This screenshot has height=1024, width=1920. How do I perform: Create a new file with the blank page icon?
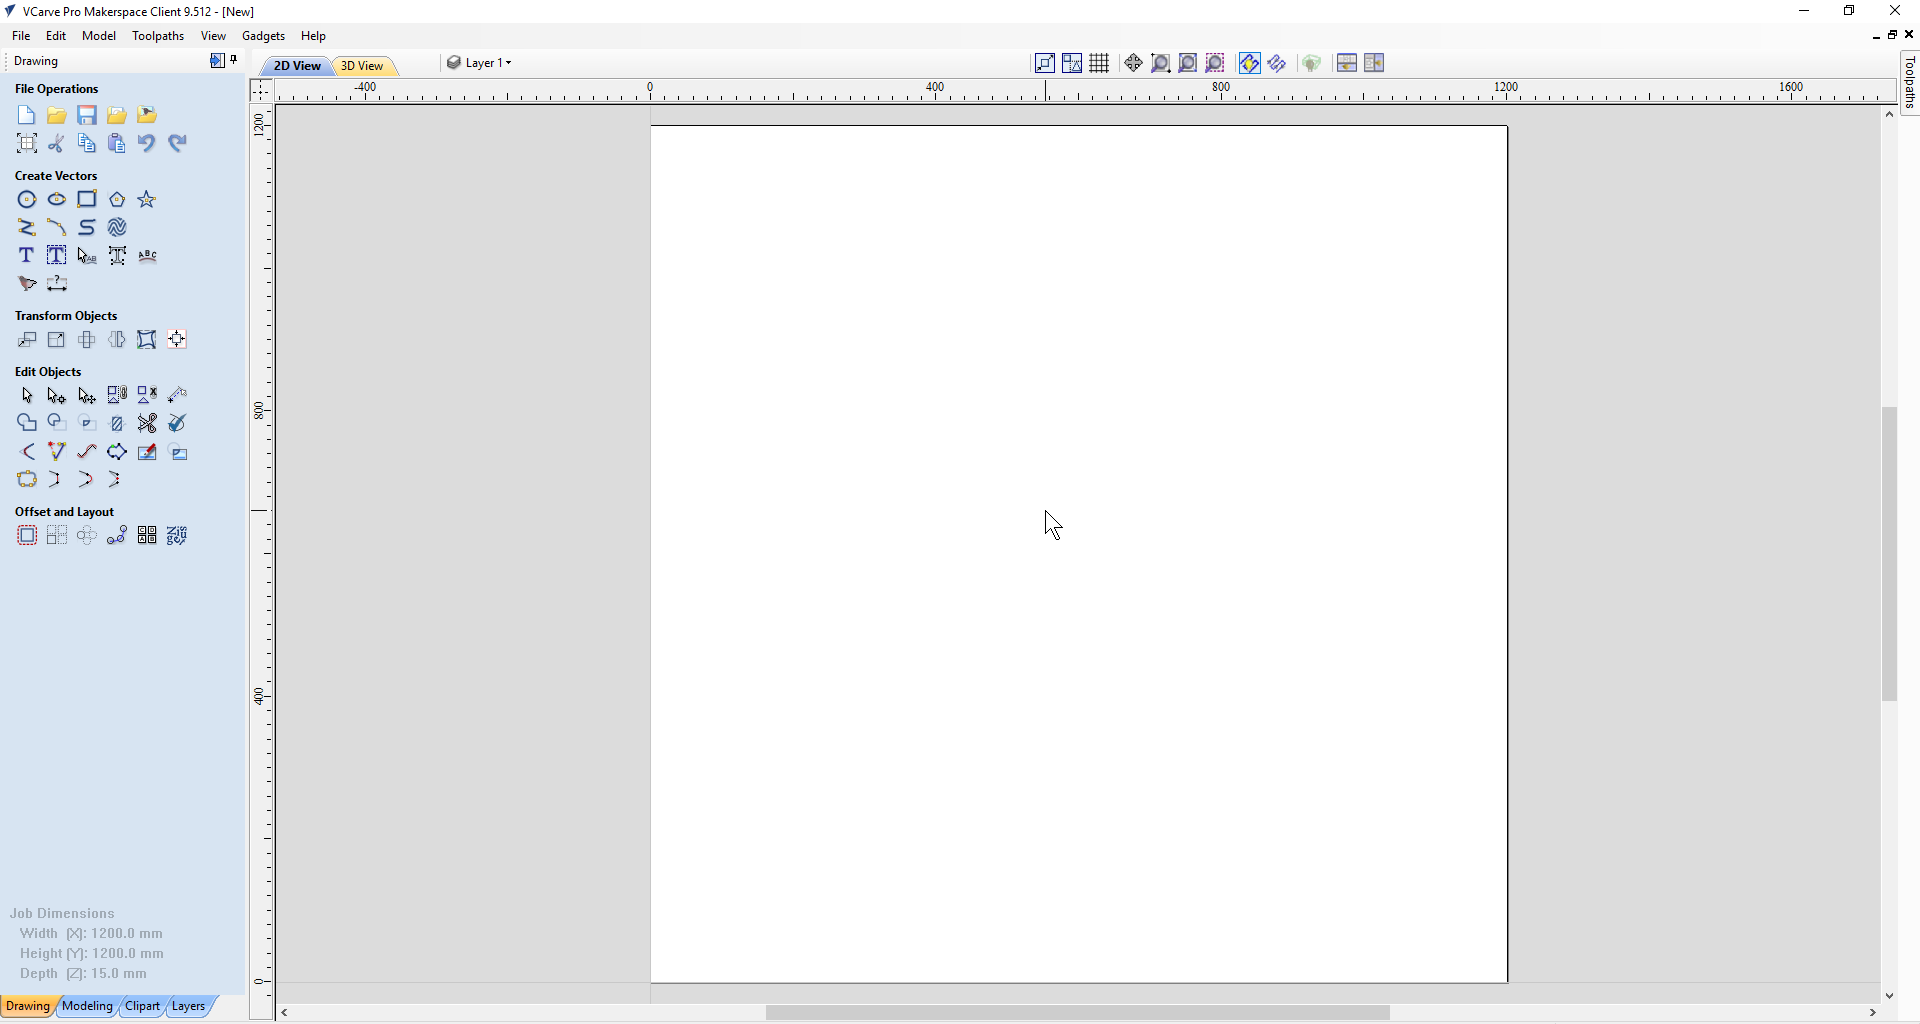27,116
